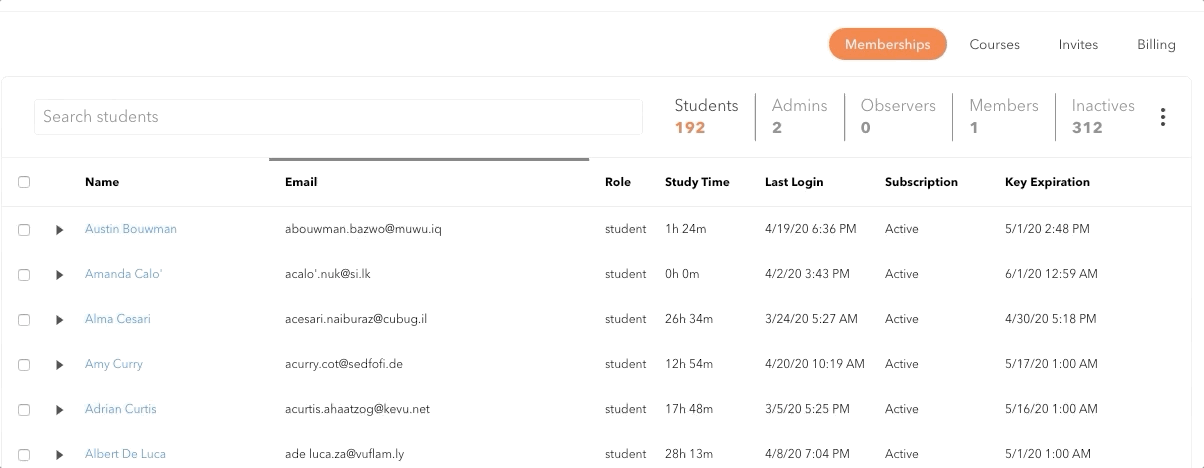The width and height of the screenshot is (1204, 468).
Task: Switch to the Courses tab
Action: (994, 44)
